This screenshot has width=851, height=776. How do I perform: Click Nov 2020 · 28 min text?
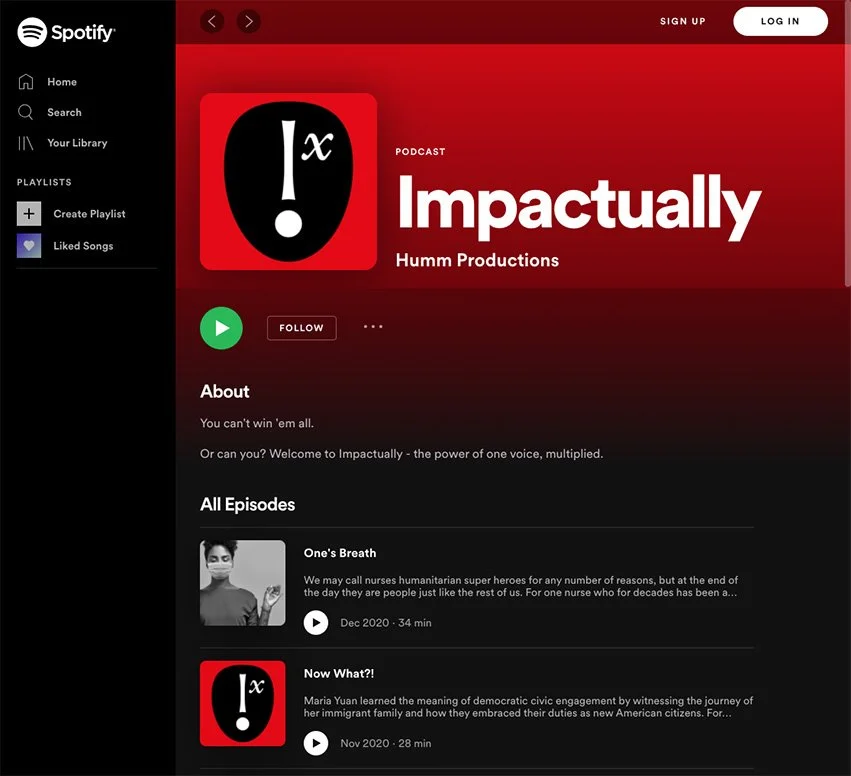386,743
